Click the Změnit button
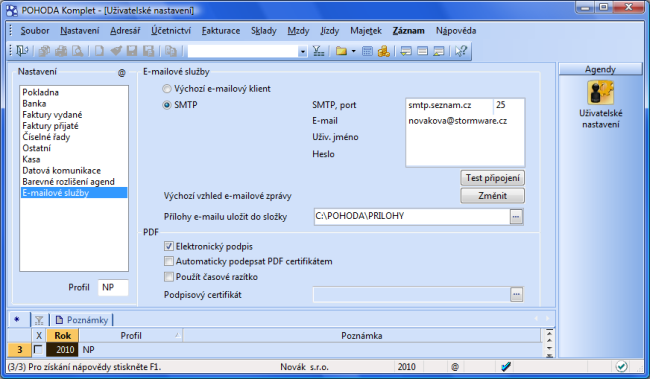The height and width of the screenshot is (379, 650). pos(492,196)
